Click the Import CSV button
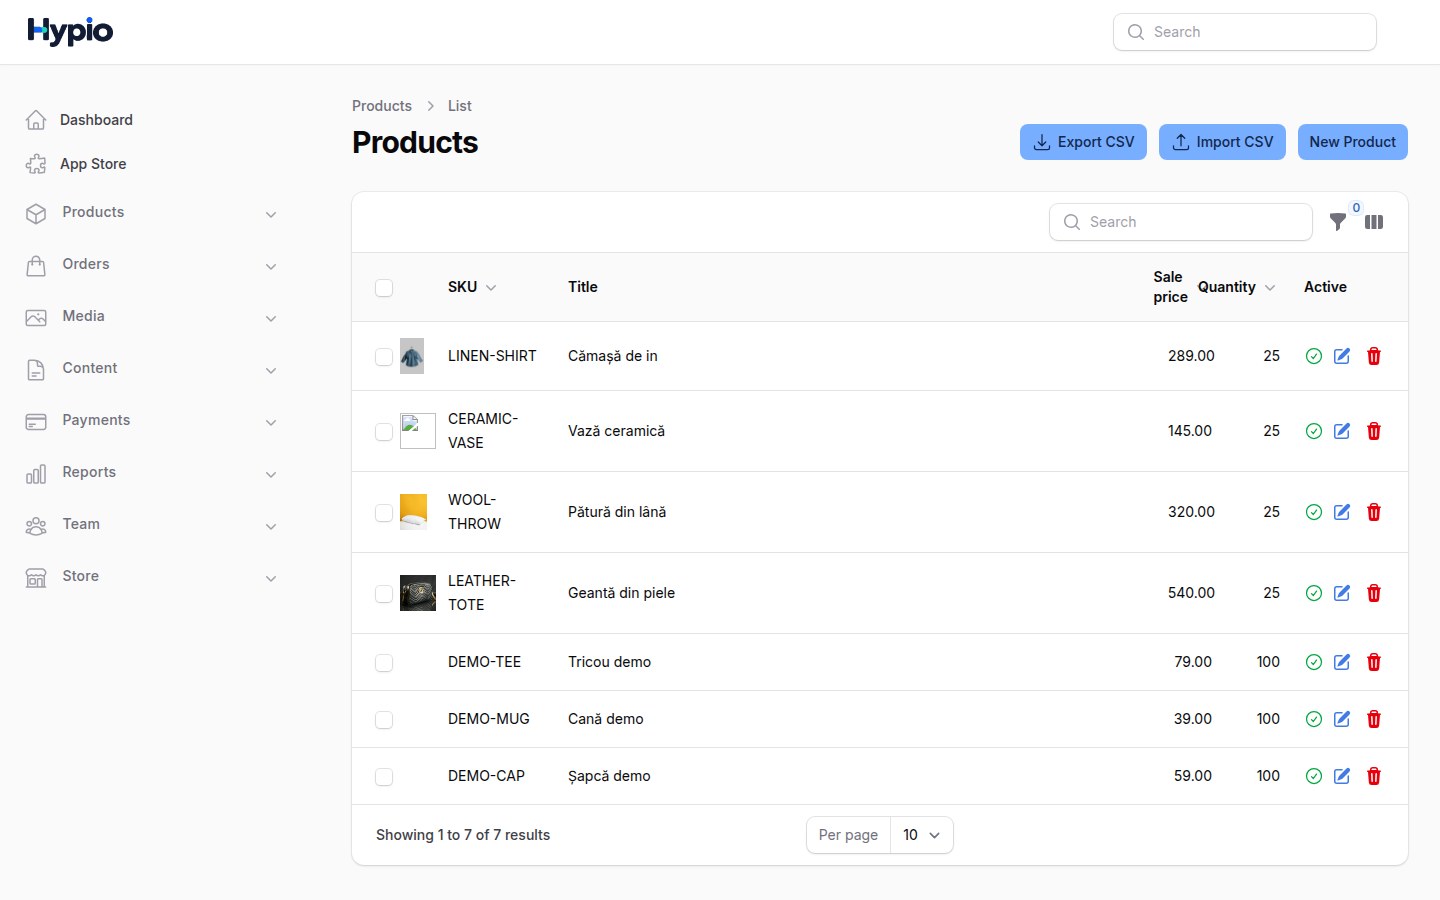This screenshot has width=1440, height=900. point(1222,142)
